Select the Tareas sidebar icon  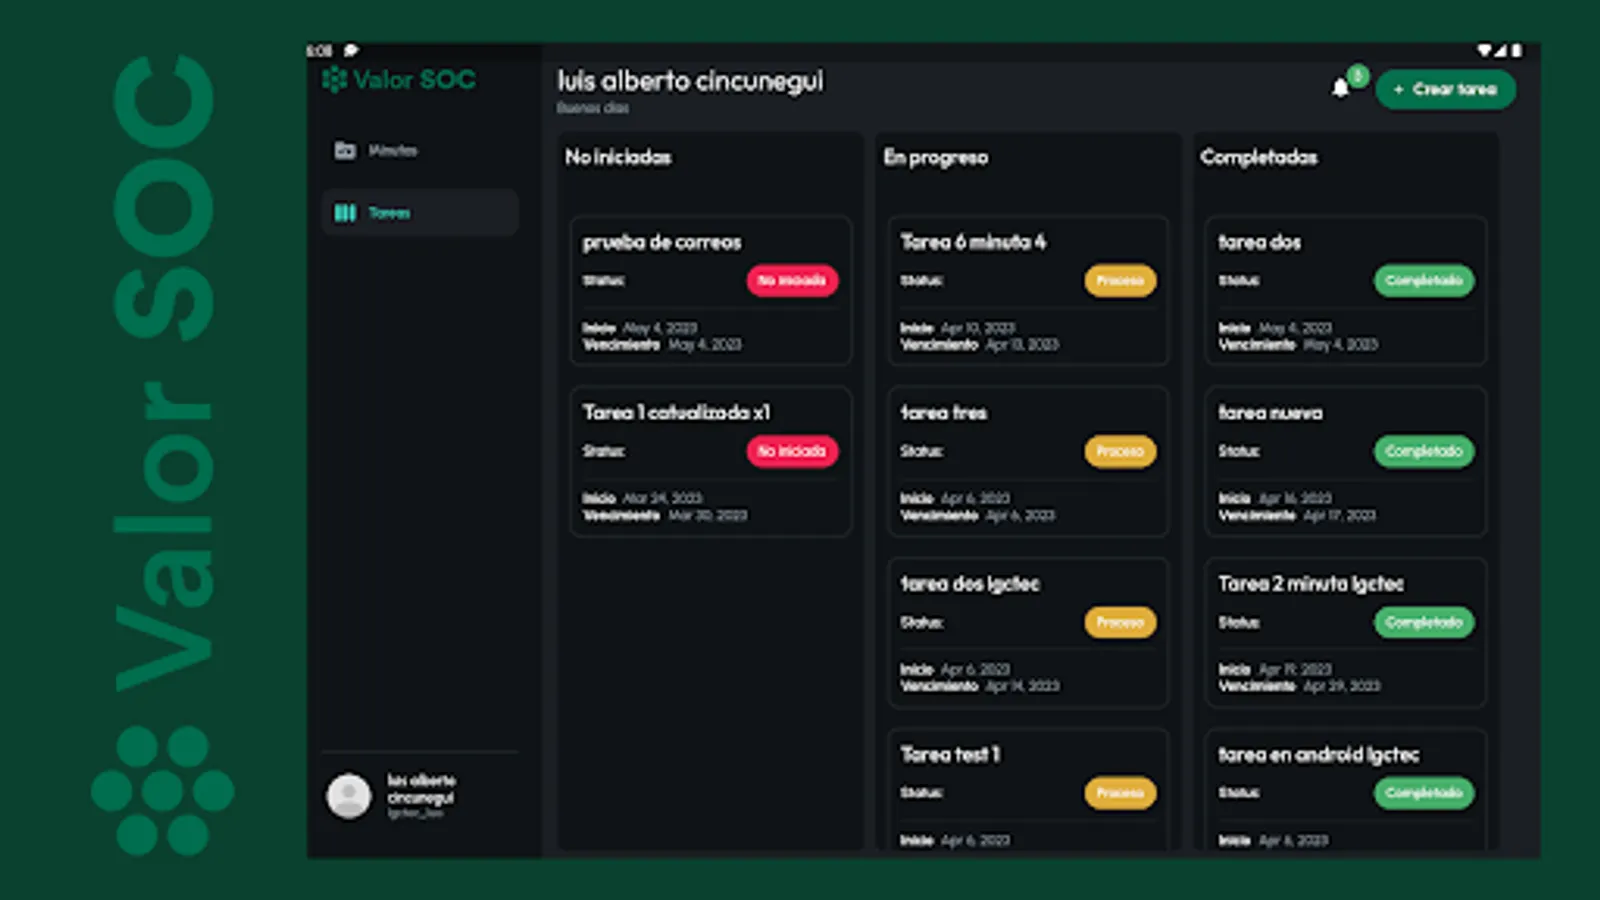click(345, 212)
